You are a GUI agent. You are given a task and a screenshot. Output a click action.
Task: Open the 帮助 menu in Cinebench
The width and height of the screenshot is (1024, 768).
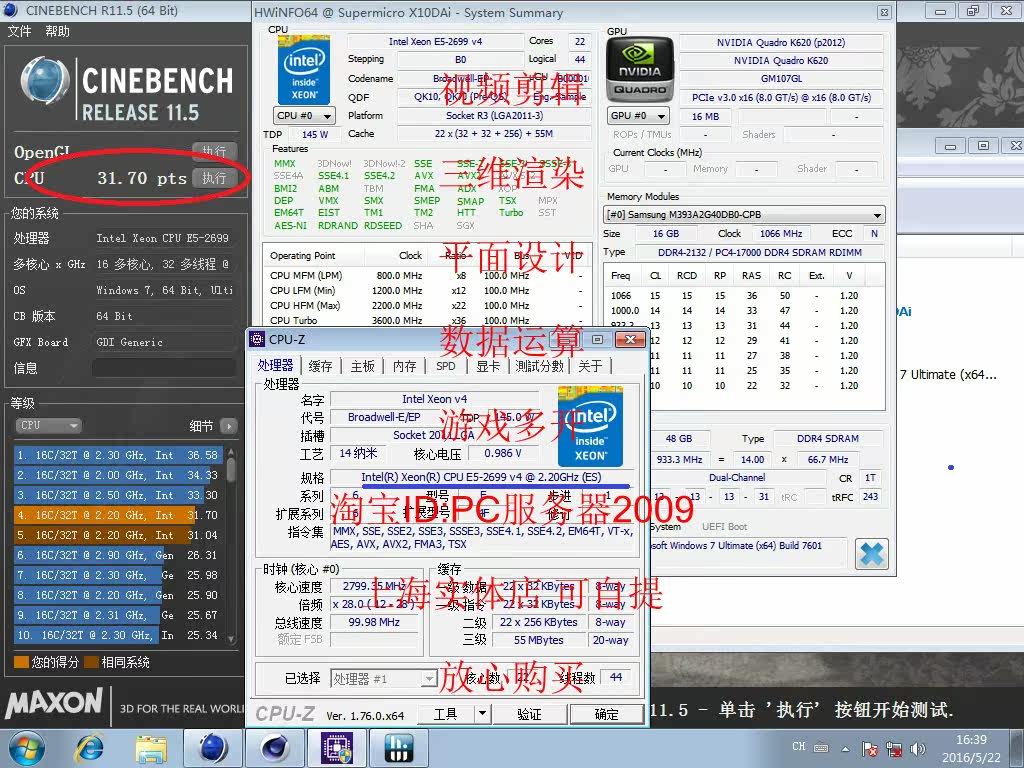[57, 31]
